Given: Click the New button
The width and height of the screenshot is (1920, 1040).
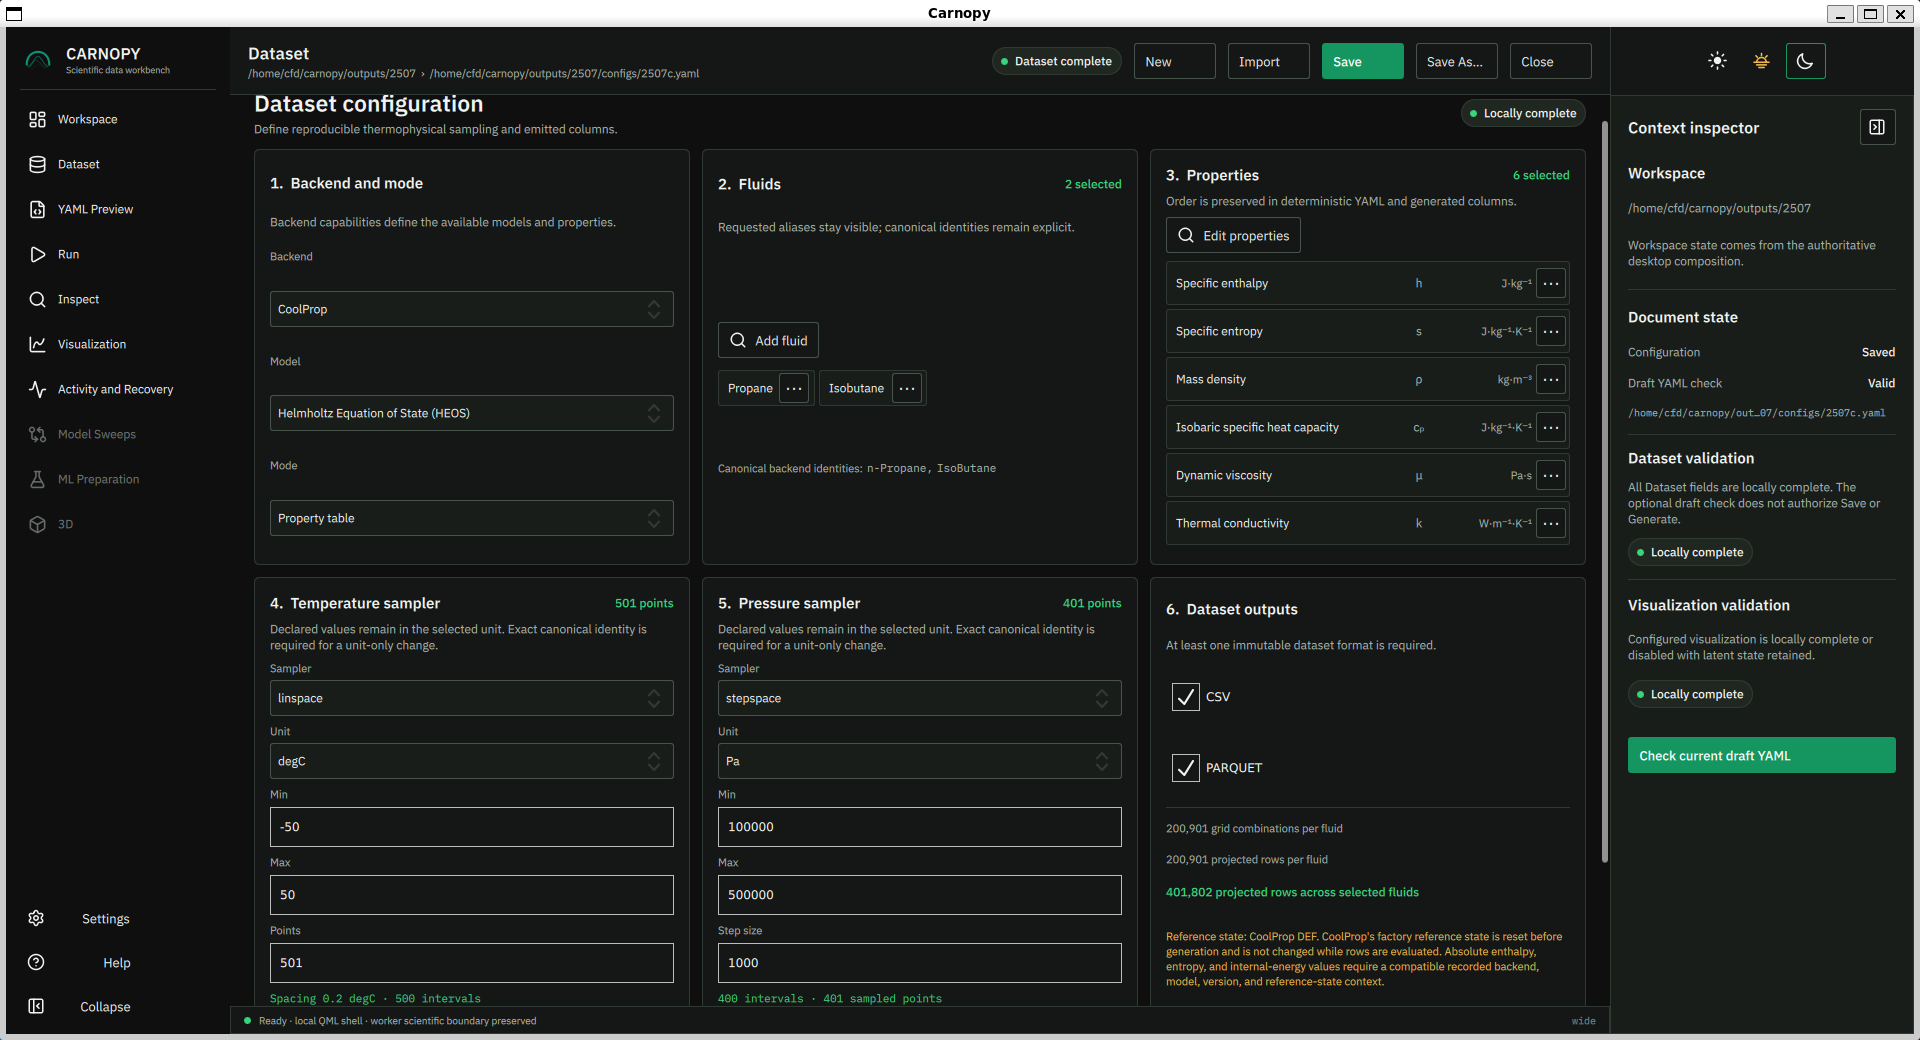Looking at the screenshot, I should pyautogui.click(x=1174, y=61).
